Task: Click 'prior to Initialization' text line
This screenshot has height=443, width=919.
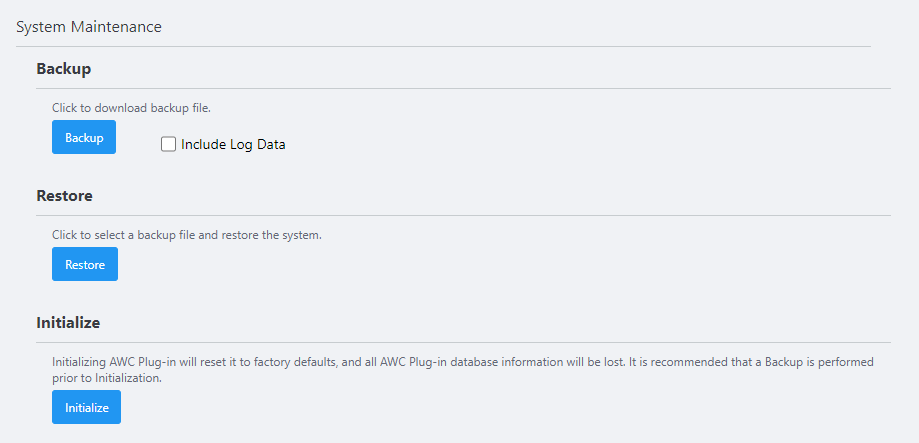Action: (x=106, y=379)
